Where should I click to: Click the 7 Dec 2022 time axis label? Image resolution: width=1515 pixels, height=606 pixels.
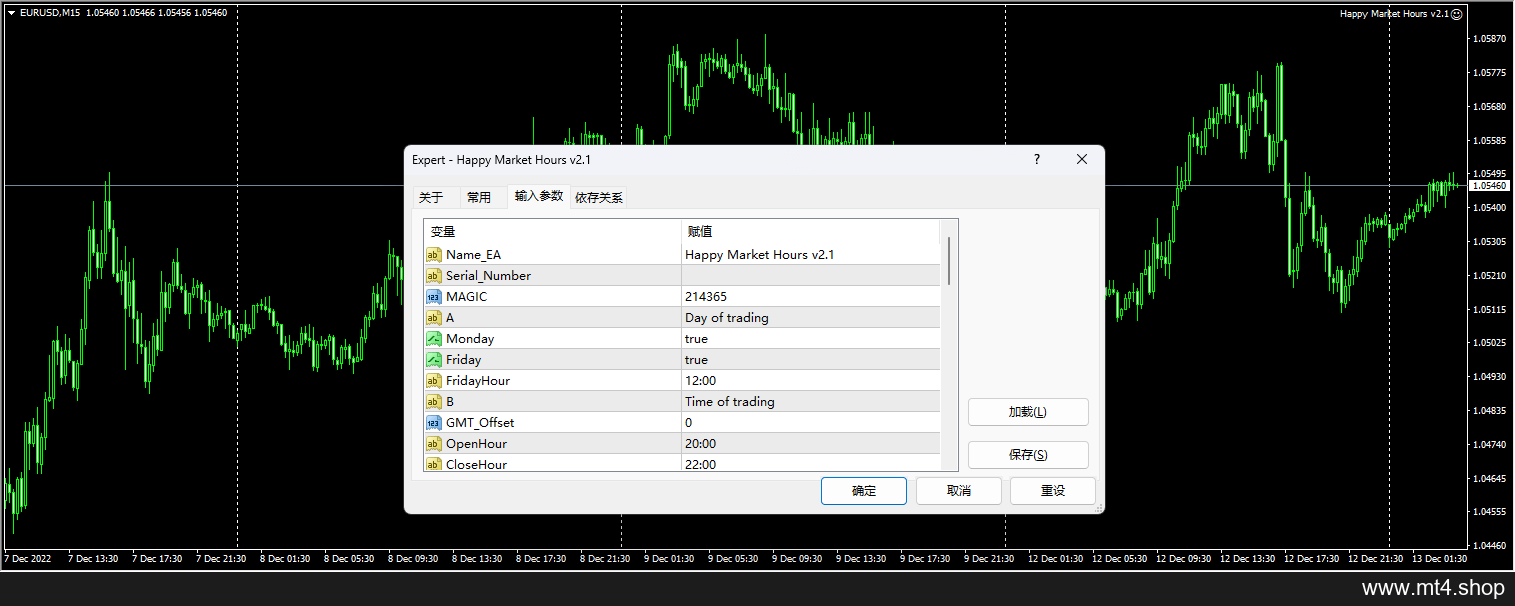click(27, 559)
